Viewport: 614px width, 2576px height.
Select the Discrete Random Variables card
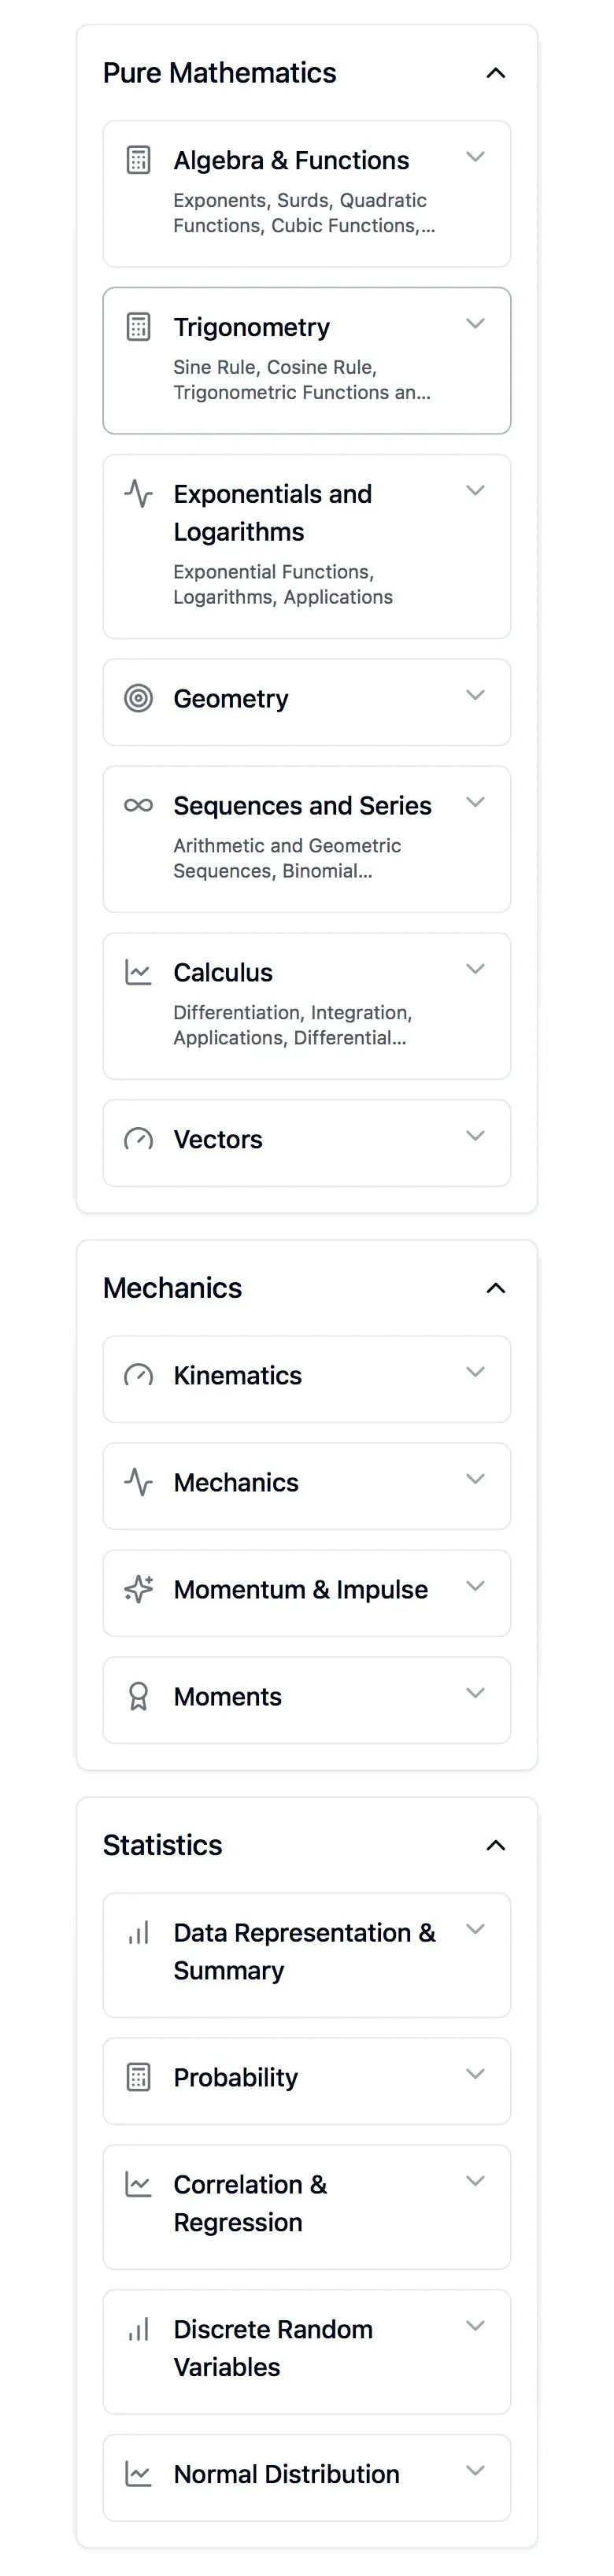pos(273,2348)
